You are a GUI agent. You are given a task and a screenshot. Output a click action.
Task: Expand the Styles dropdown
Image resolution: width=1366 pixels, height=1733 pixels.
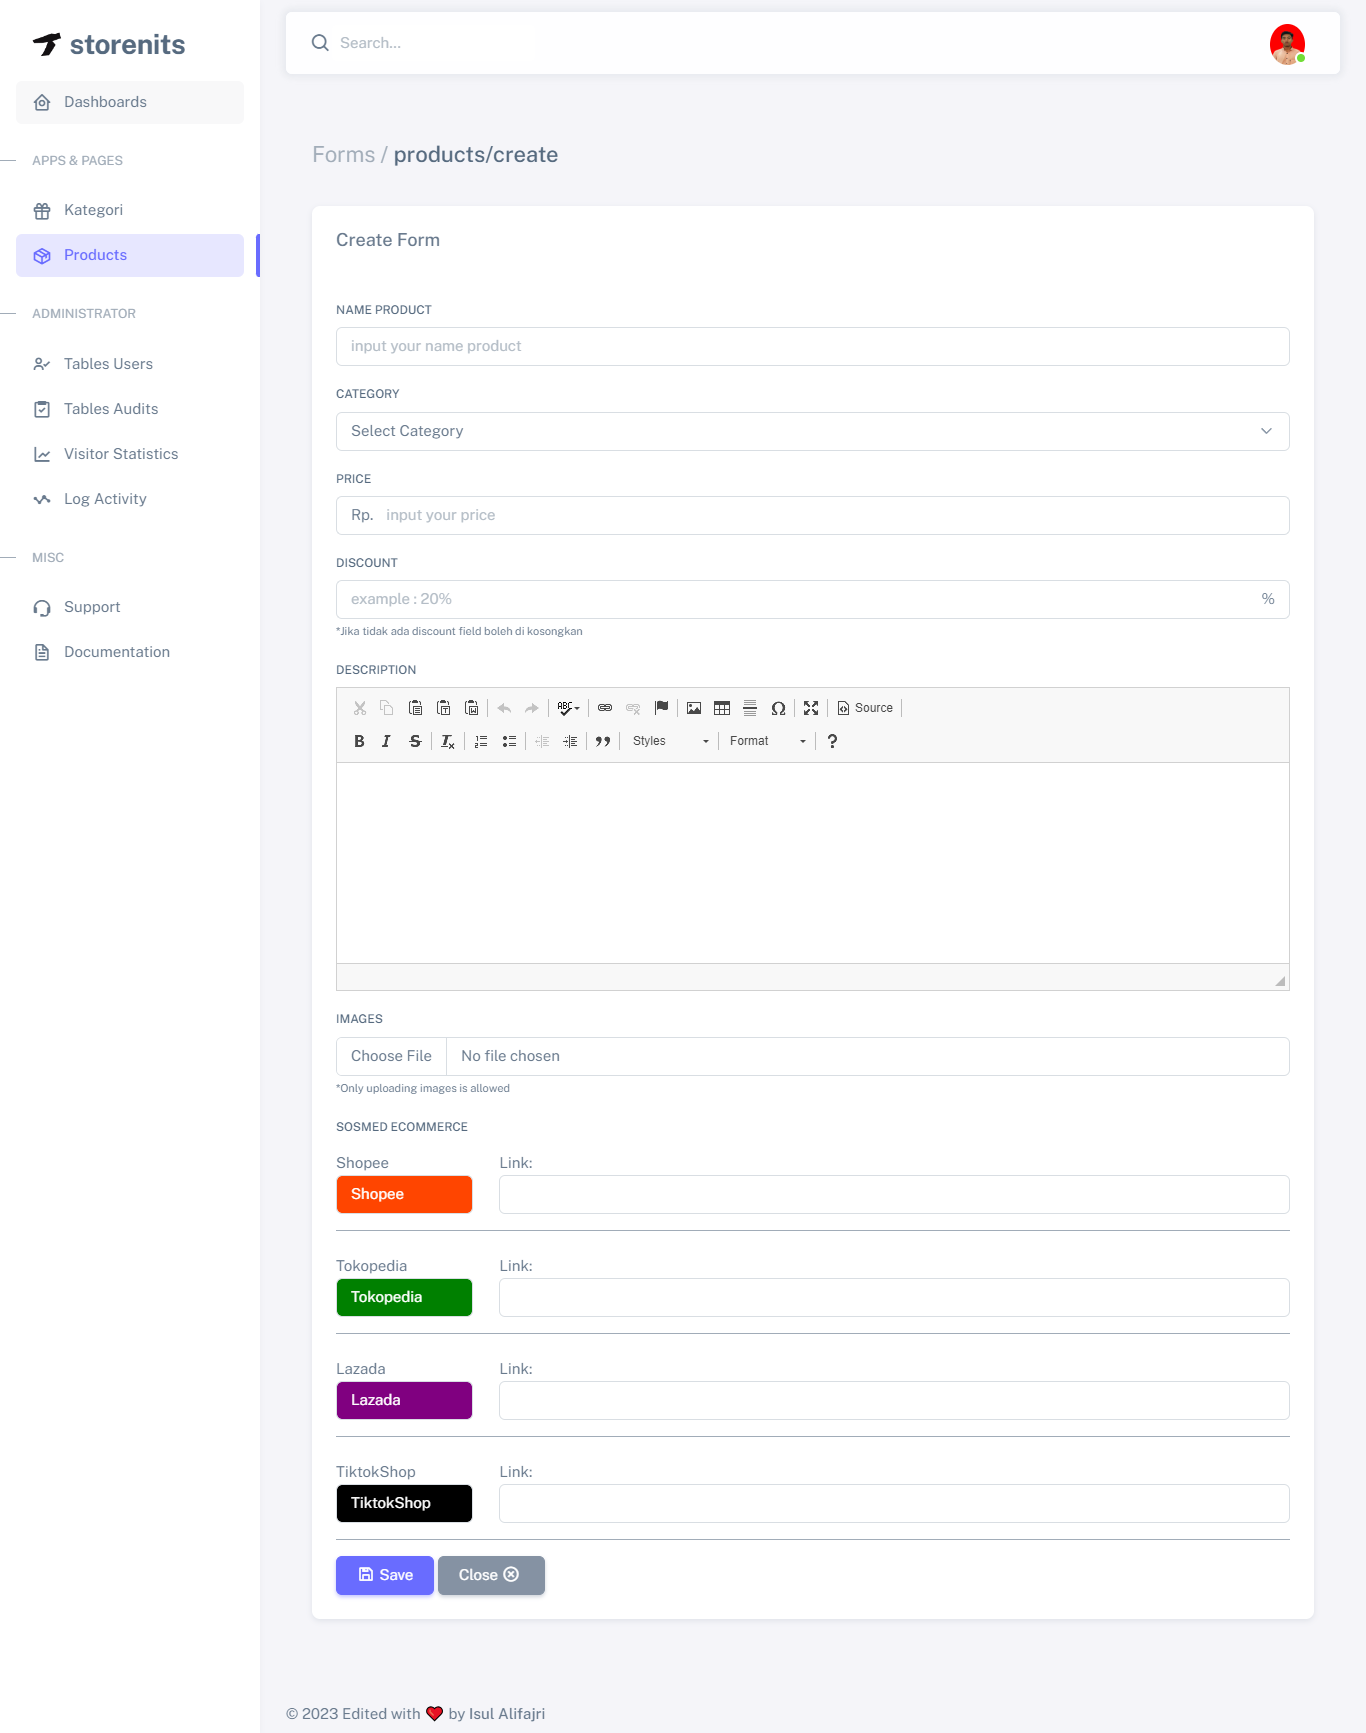tap(670, 741)
